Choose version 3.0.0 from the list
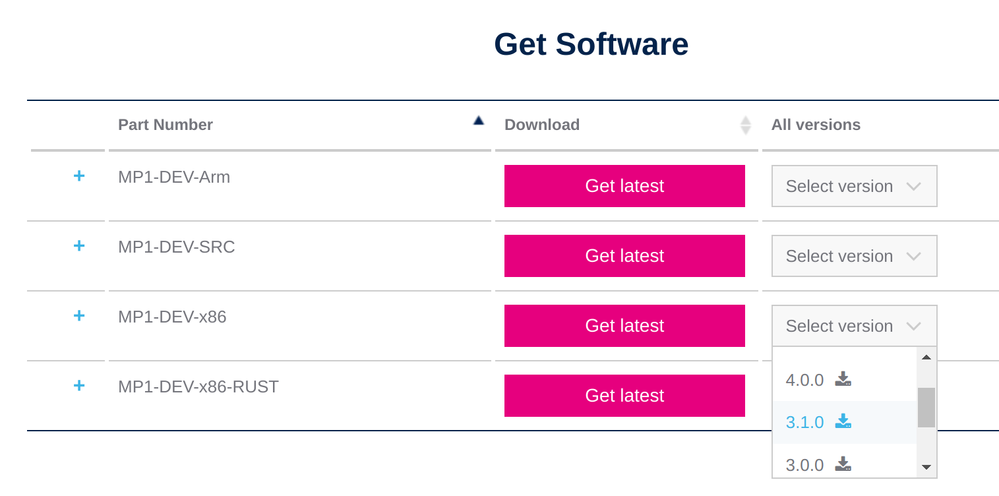The width and height of the screenshot is (999, 496). (x=805, y=465)
